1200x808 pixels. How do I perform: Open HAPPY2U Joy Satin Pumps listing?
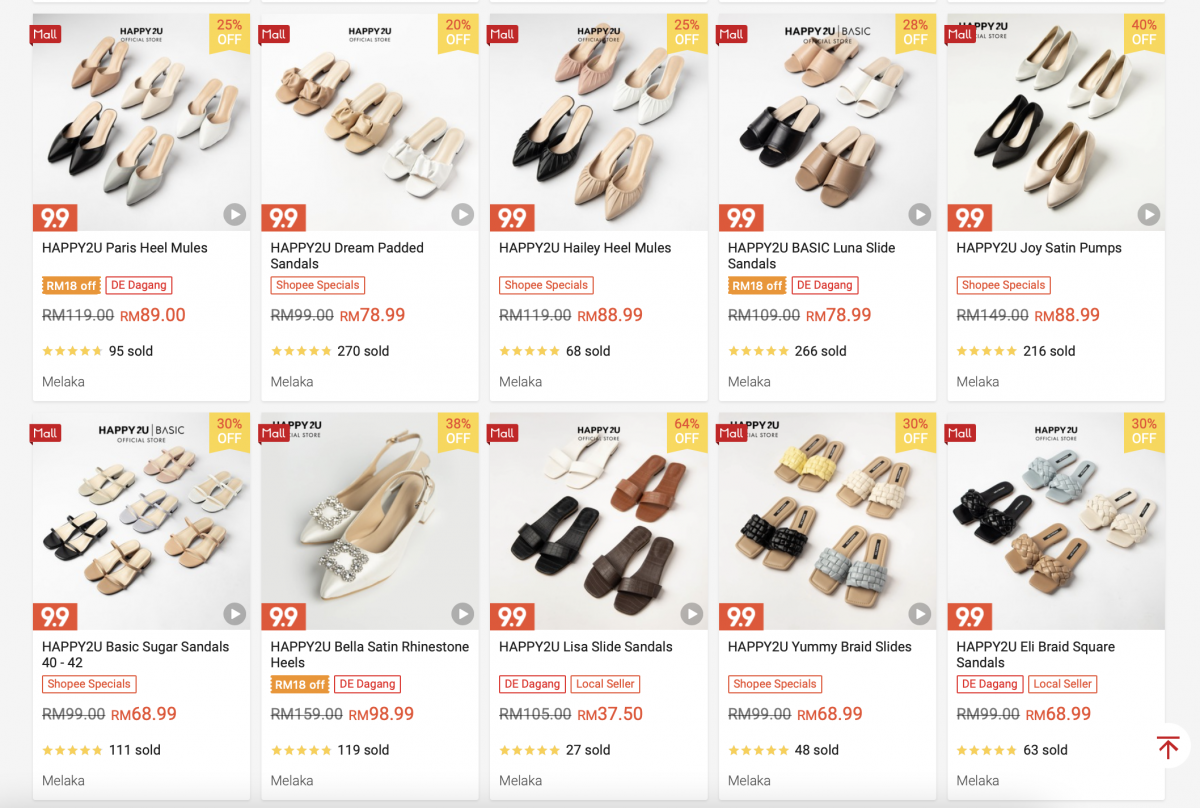tap(1039, 248)
